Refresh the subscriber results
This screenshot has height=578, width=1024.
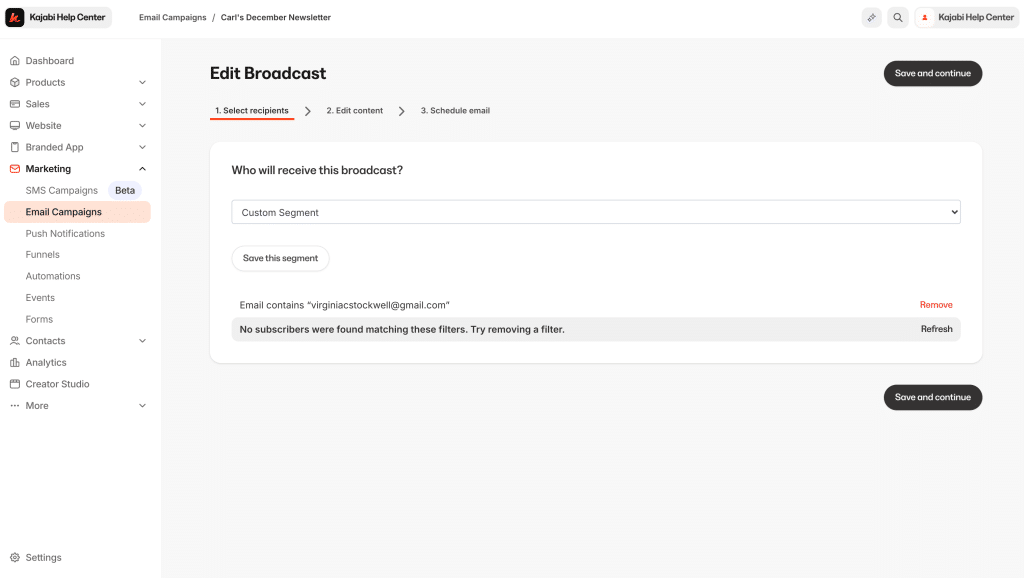tap(936, 329)
